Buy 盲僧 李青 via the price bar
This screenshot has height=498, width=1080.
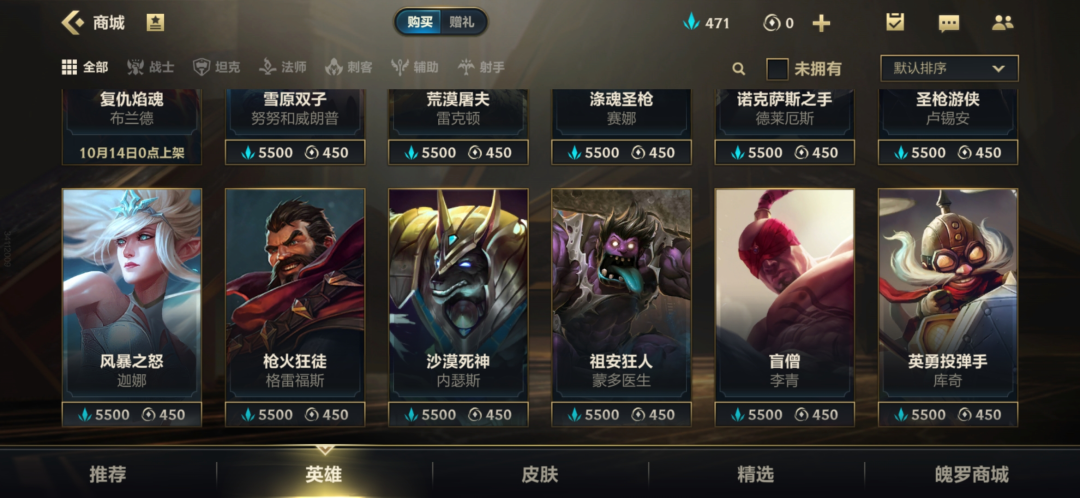pyautogui.click(x=785, y=415)
